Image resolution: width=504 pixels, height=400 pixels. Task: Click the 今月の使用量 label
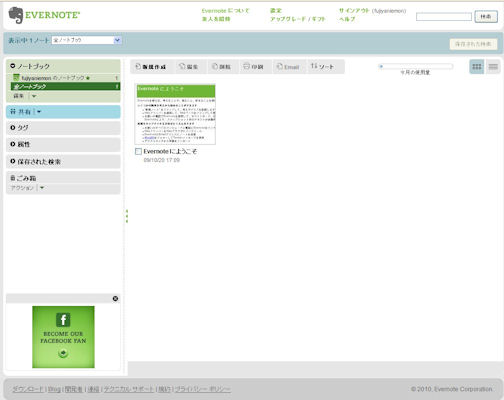415,72
